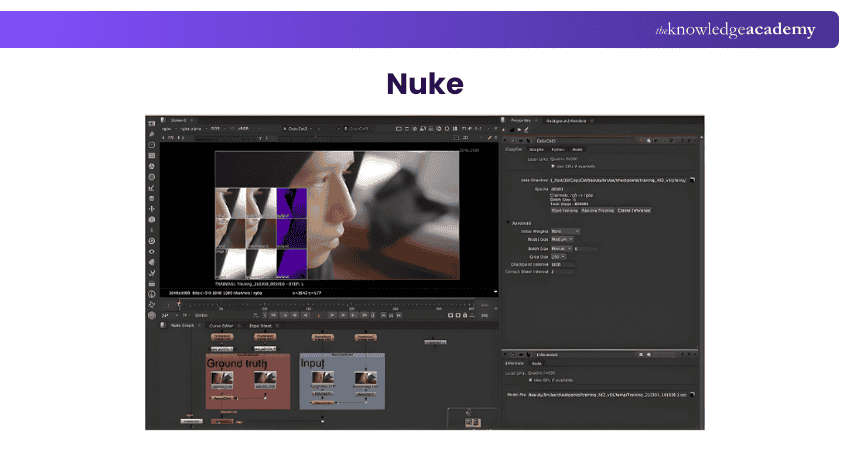850x450 pixels.
Task: Open the Color nodes wheel icon
Action: 152,166
